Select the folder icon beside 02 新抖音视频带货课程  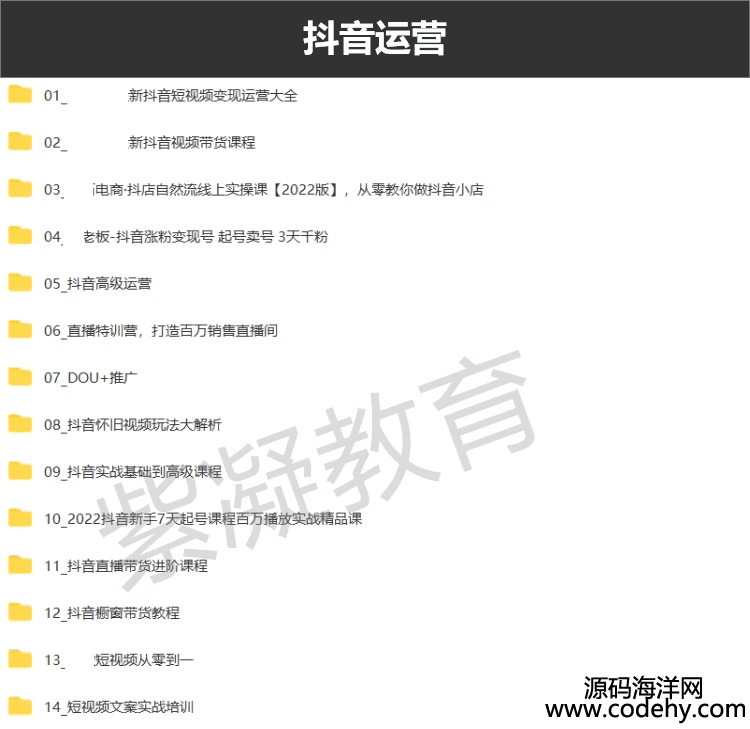click(20, 142)
